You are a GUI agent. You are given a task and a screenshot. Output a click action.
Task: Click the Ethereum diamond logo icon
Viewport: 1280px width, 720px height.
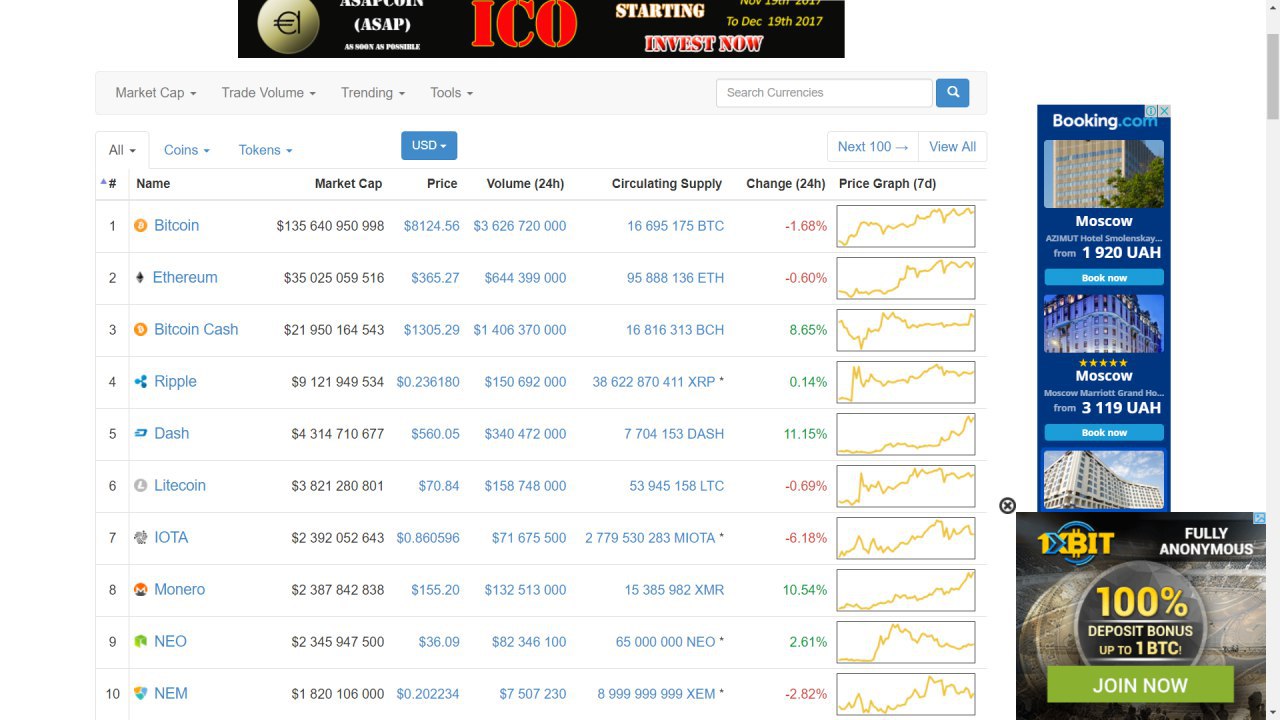(x=139, y=278)
